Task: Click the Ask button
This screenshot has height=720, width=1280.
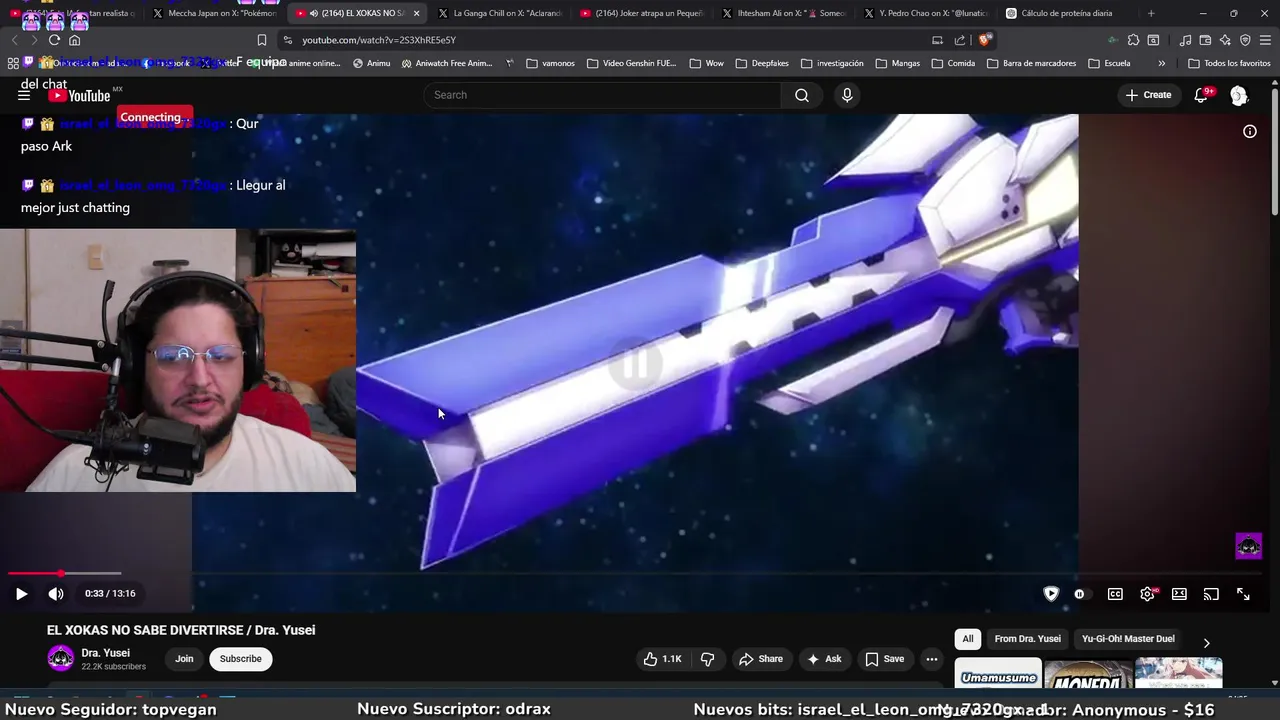Action: [824, 659]
